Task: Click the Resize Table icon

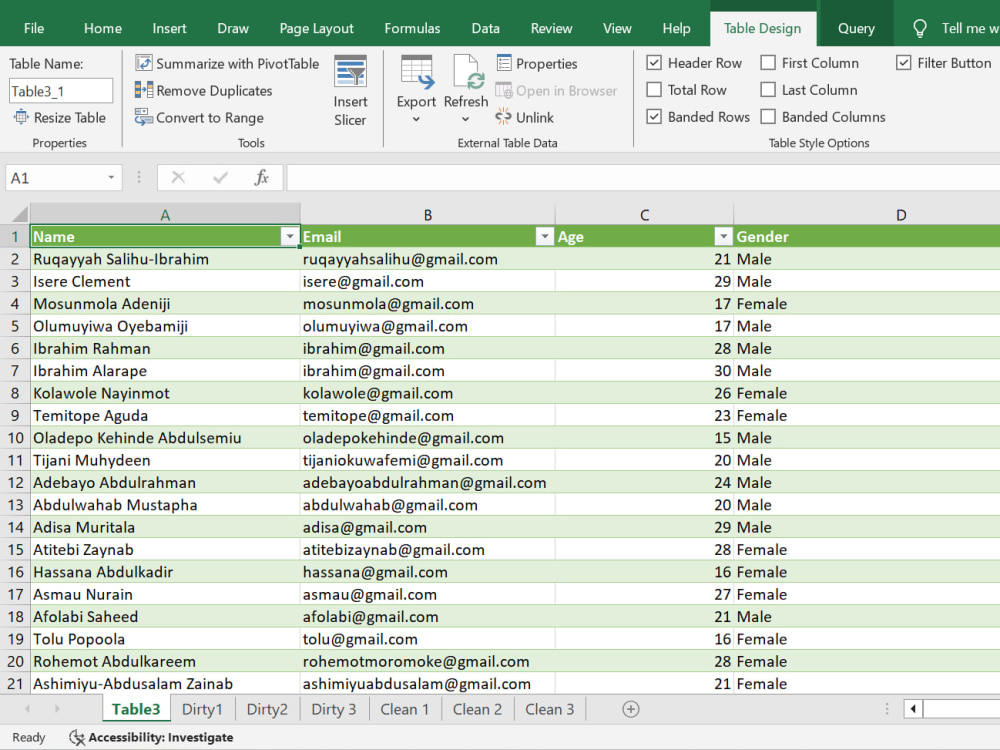Action: coord(21,117)
